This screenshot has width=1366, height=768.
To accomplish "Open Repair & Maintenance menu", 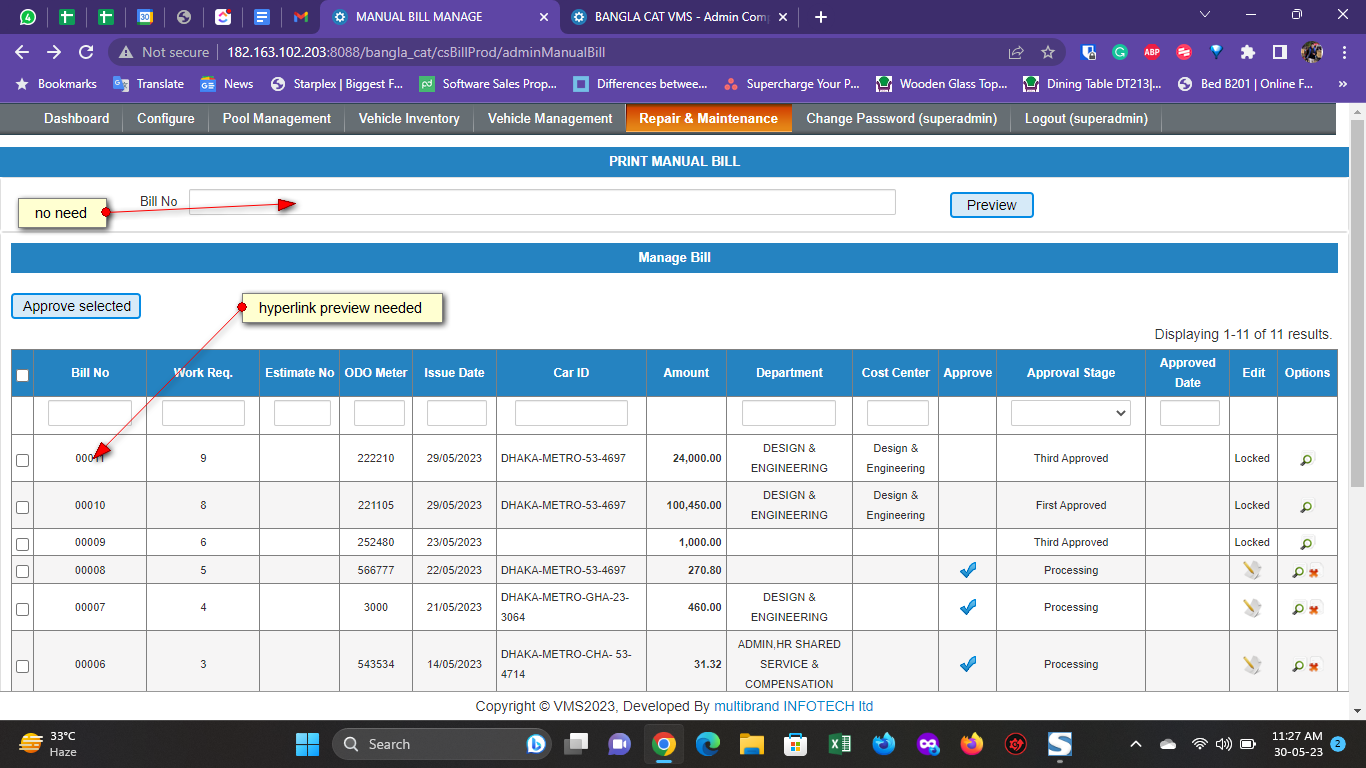I will click(x=708, y=118).
